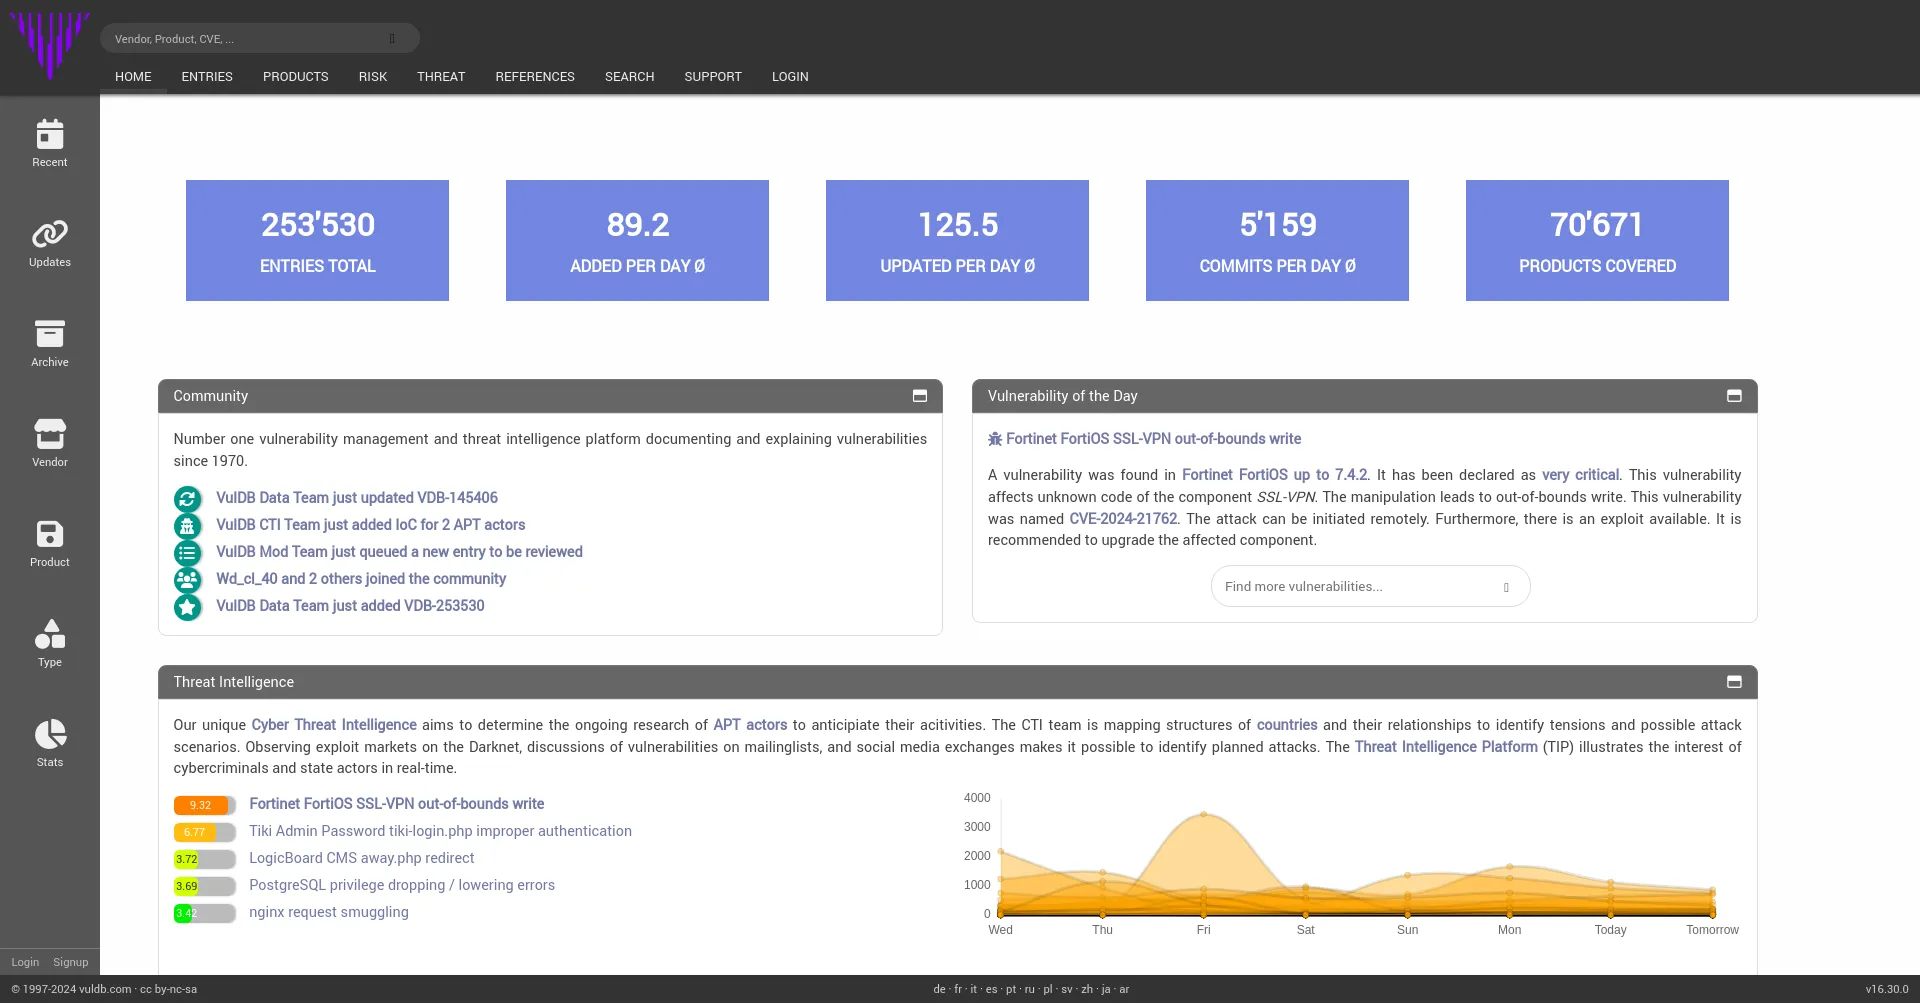This screenshot has height=1003, width=1920.
Task: Select the Type shapes icon in sidebar
Action: [49, 635]
